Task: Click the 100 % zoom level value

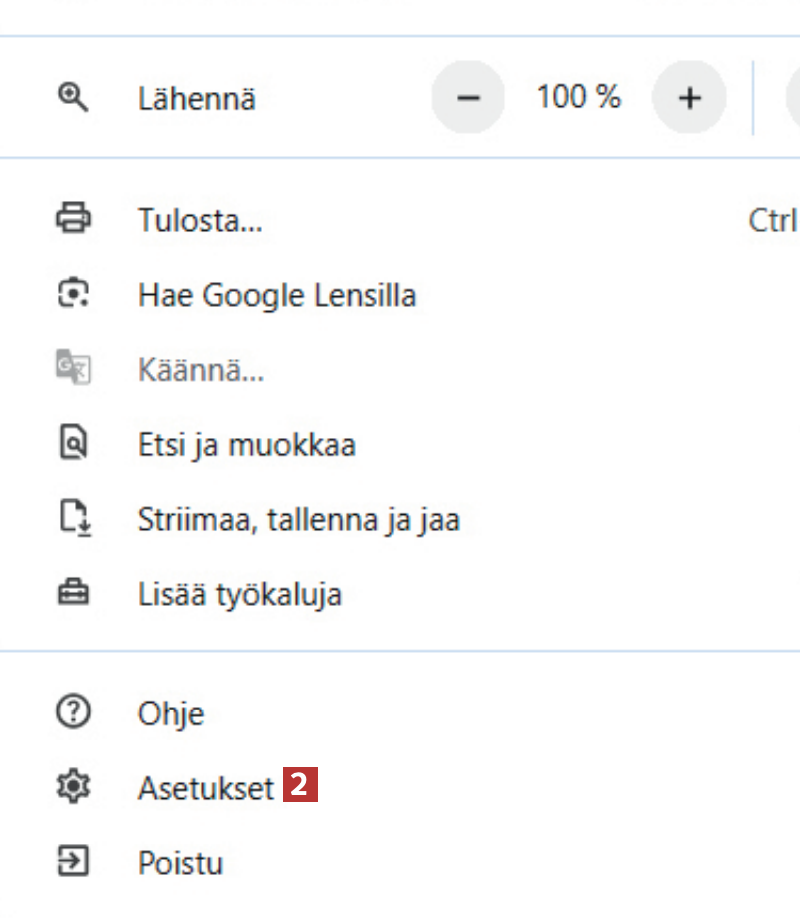Action: [x=578, y=97]
